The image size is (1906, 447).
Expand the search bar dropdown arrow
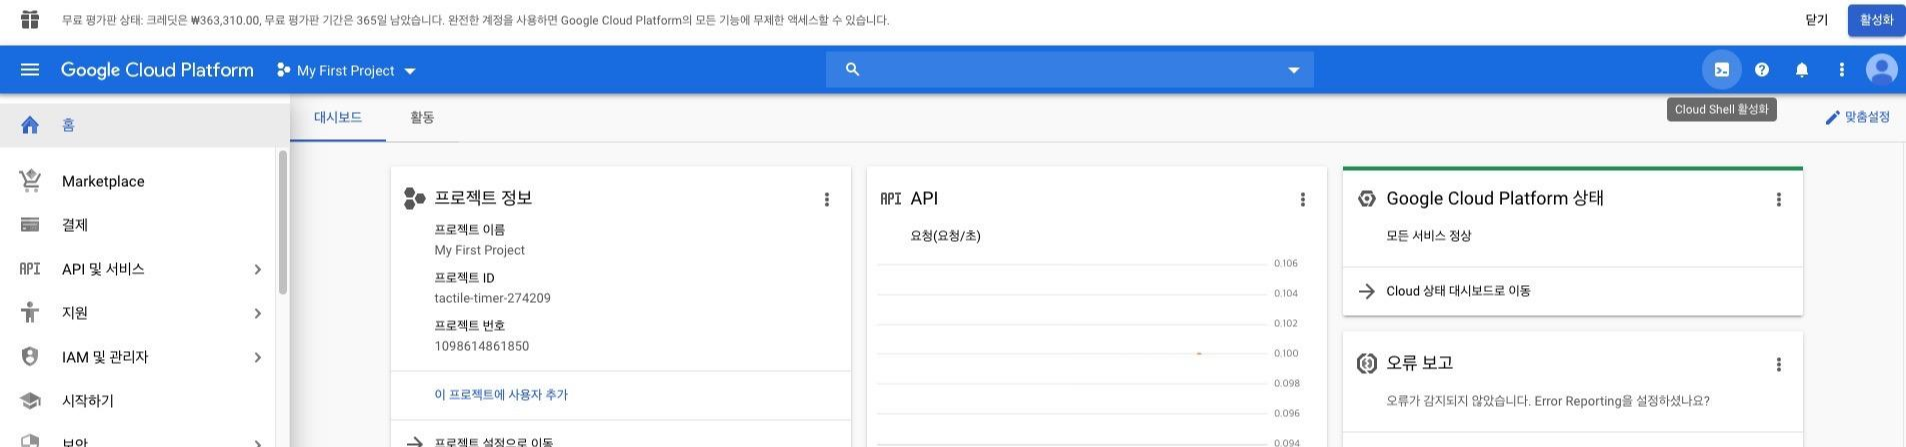[1293, 70]
